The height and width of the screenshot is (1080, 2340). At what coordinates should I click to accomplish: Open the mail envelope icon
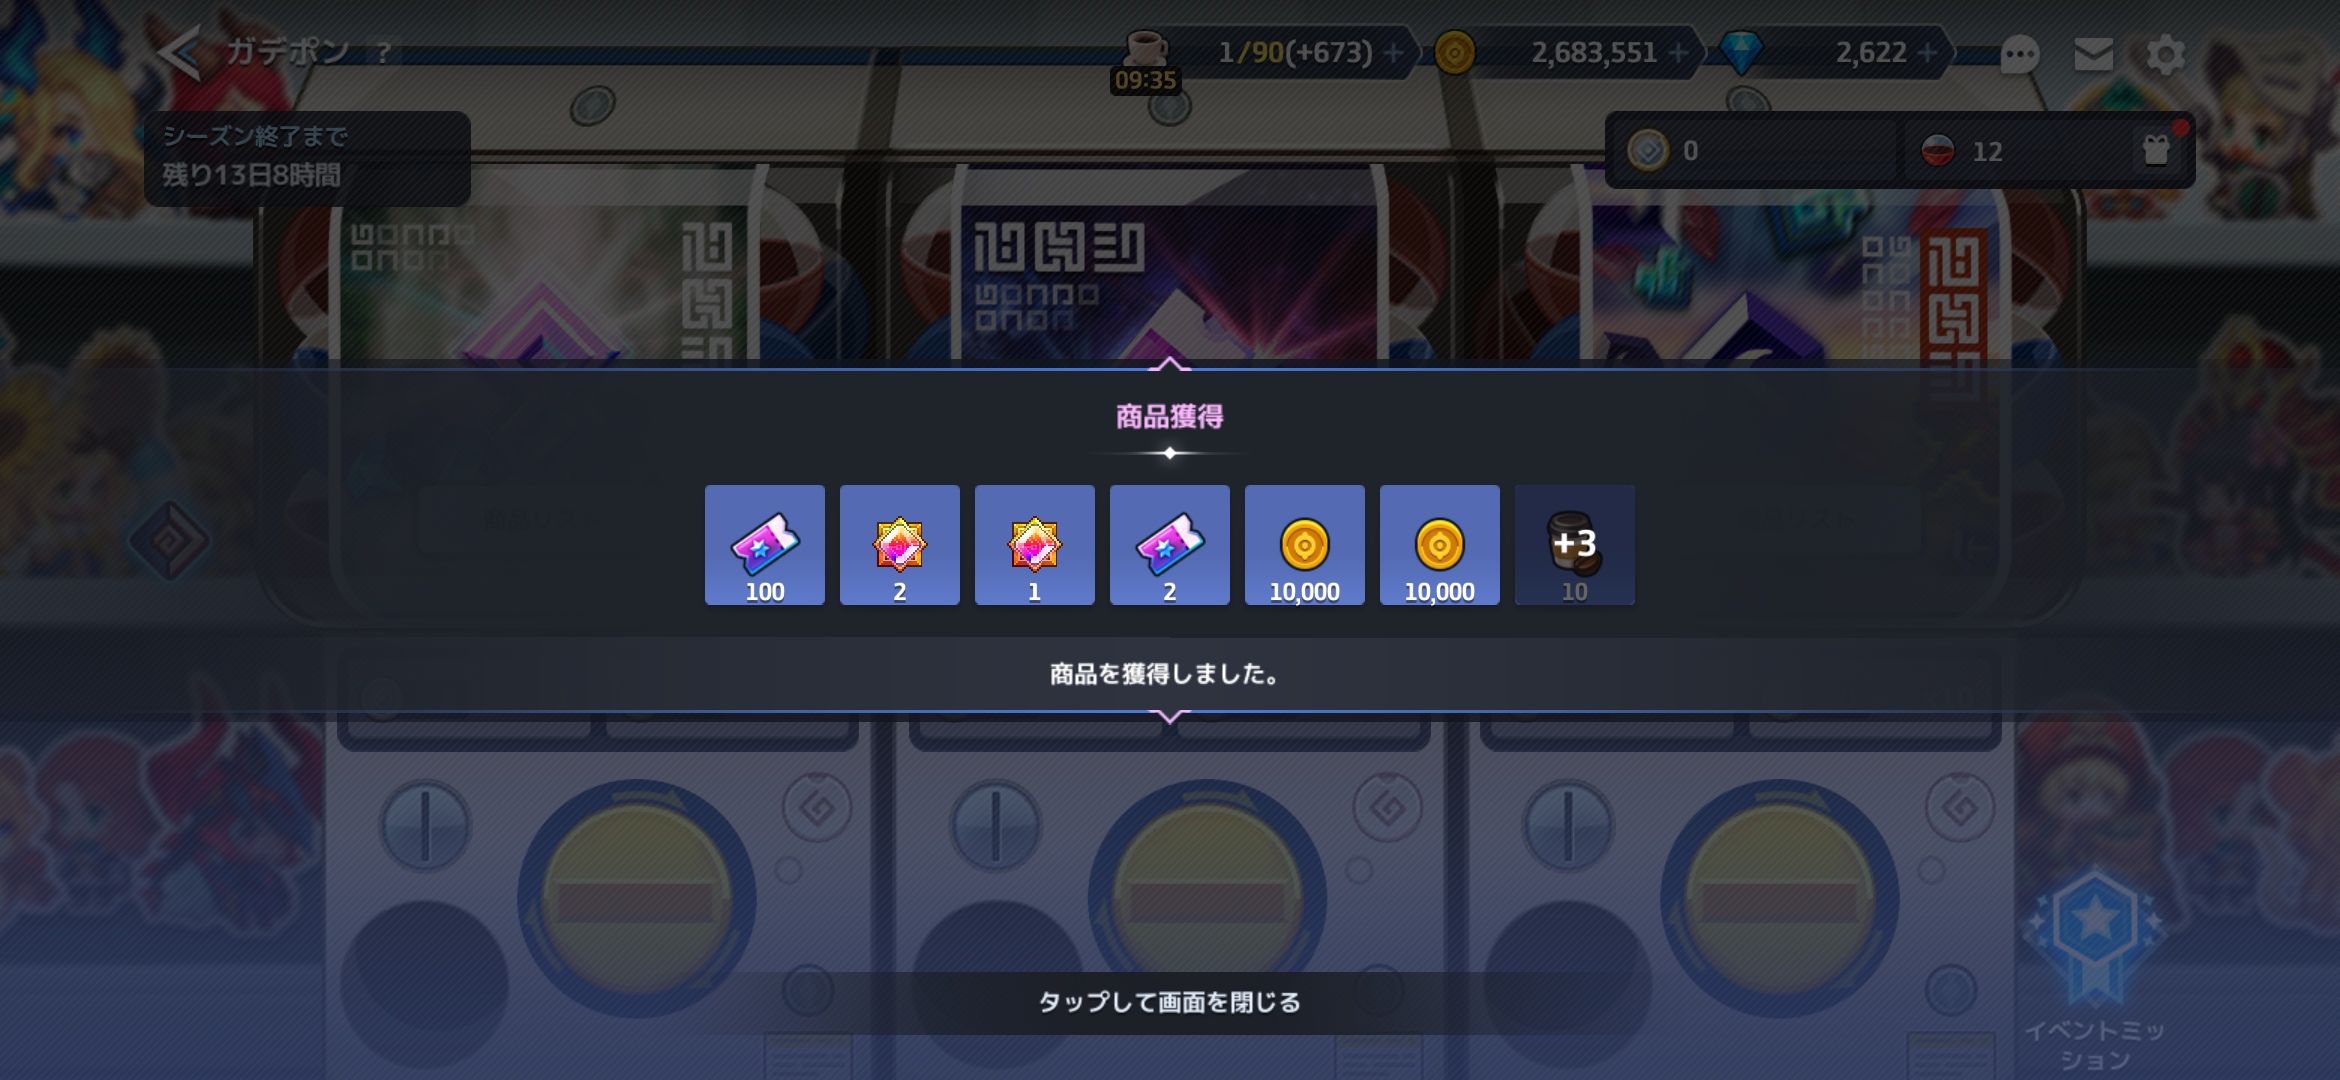(x=2093, y=54)
